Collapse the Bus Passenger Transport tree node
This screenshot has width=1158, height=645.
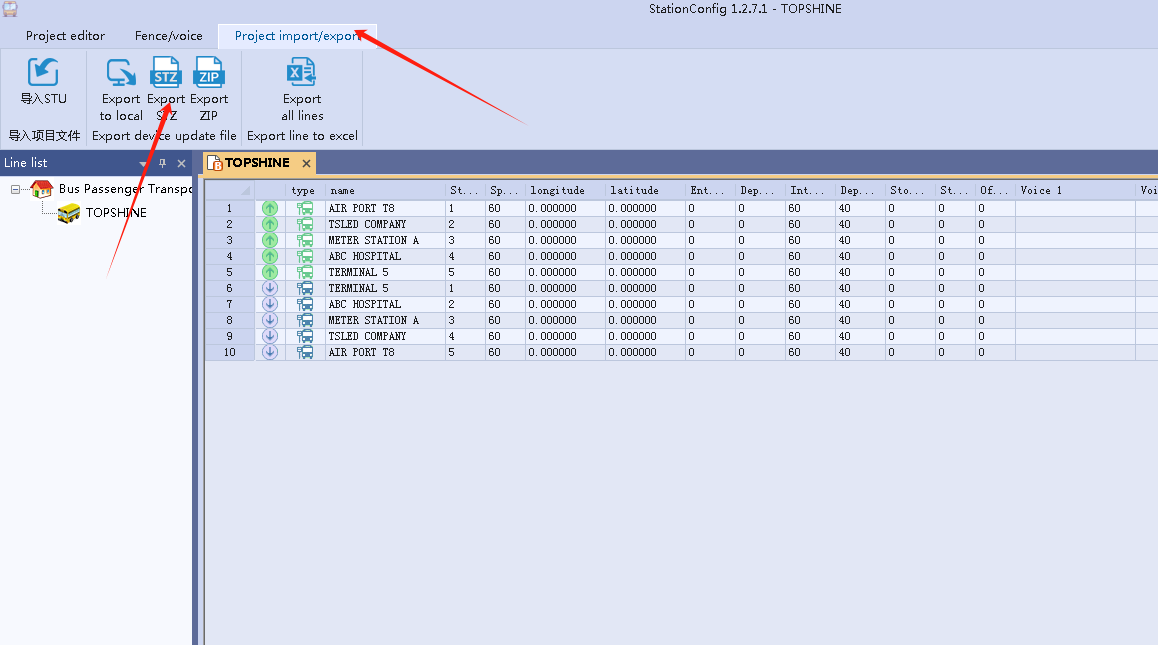coord(16,189)
